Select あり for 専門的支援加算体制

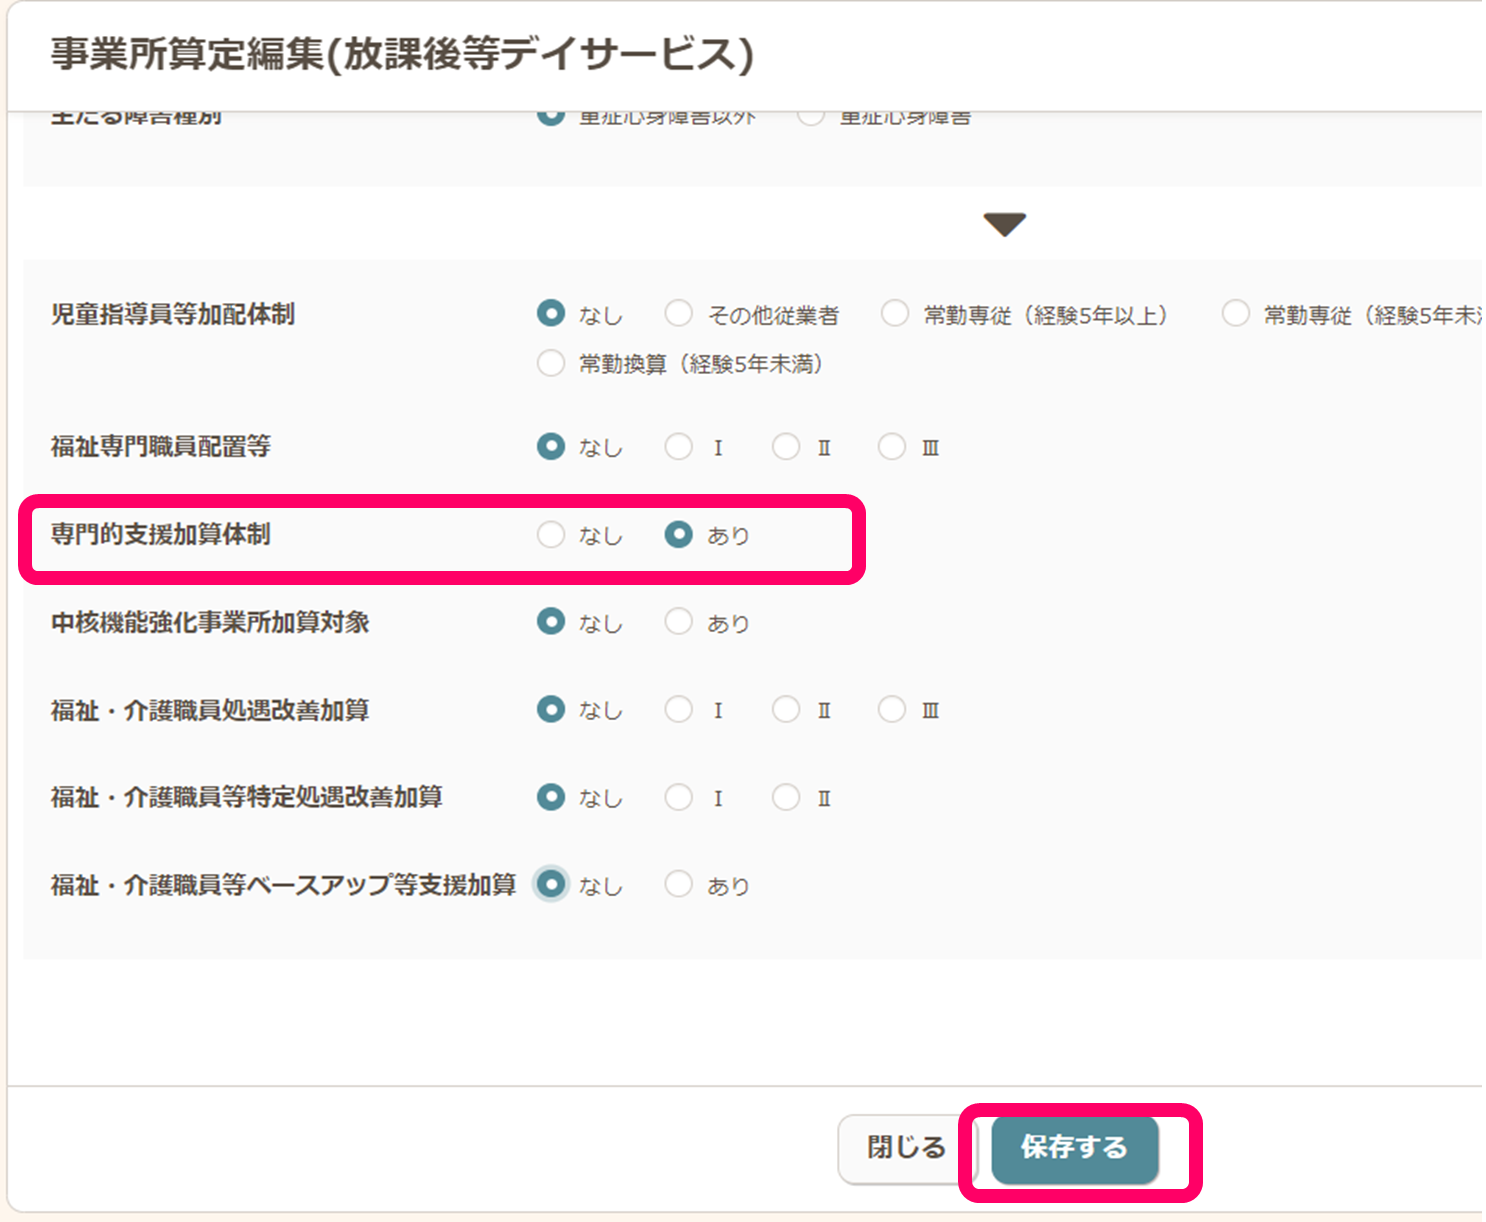679,535
